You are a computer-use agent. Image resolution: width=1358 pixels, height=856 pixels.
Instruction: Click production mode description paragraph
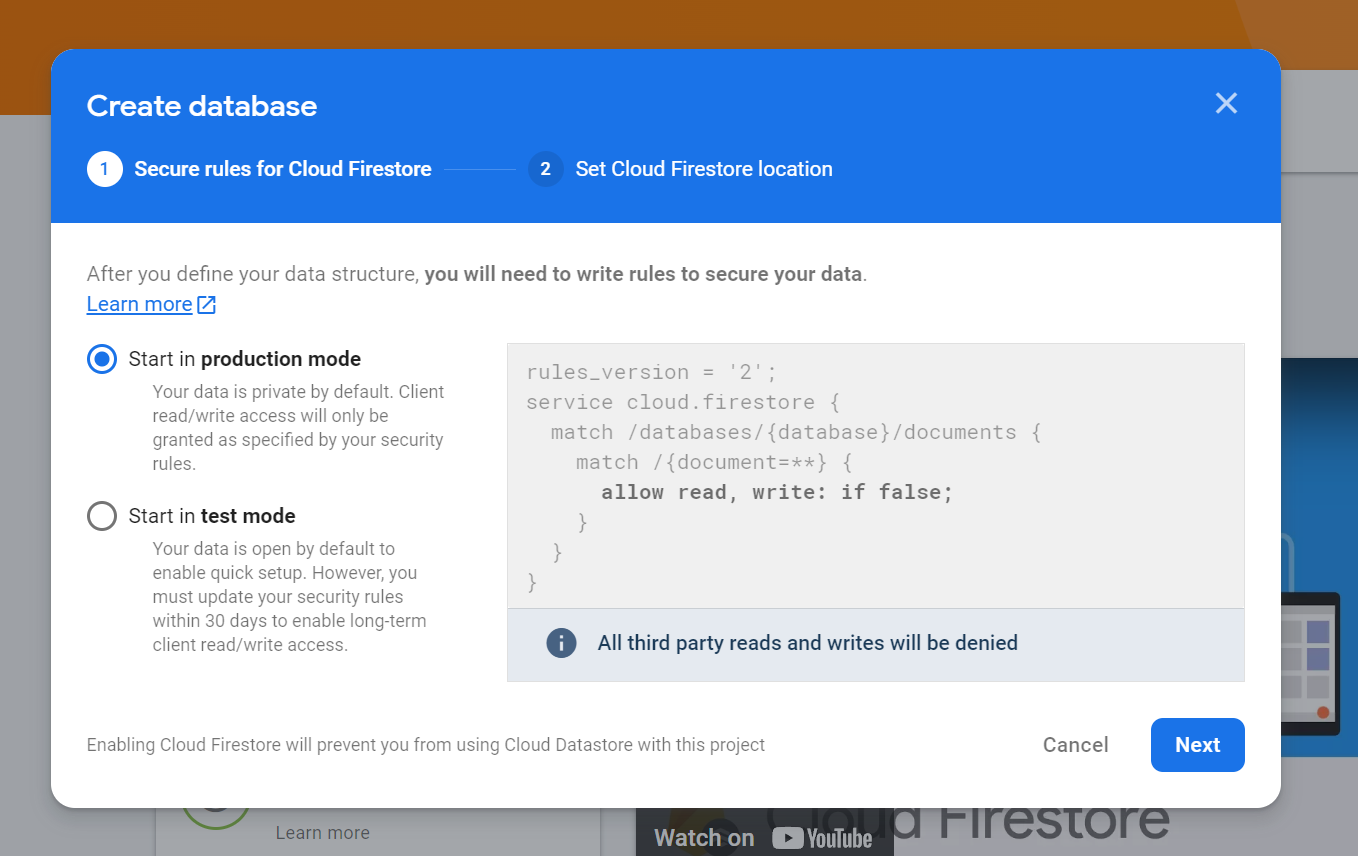coord(298,428)
